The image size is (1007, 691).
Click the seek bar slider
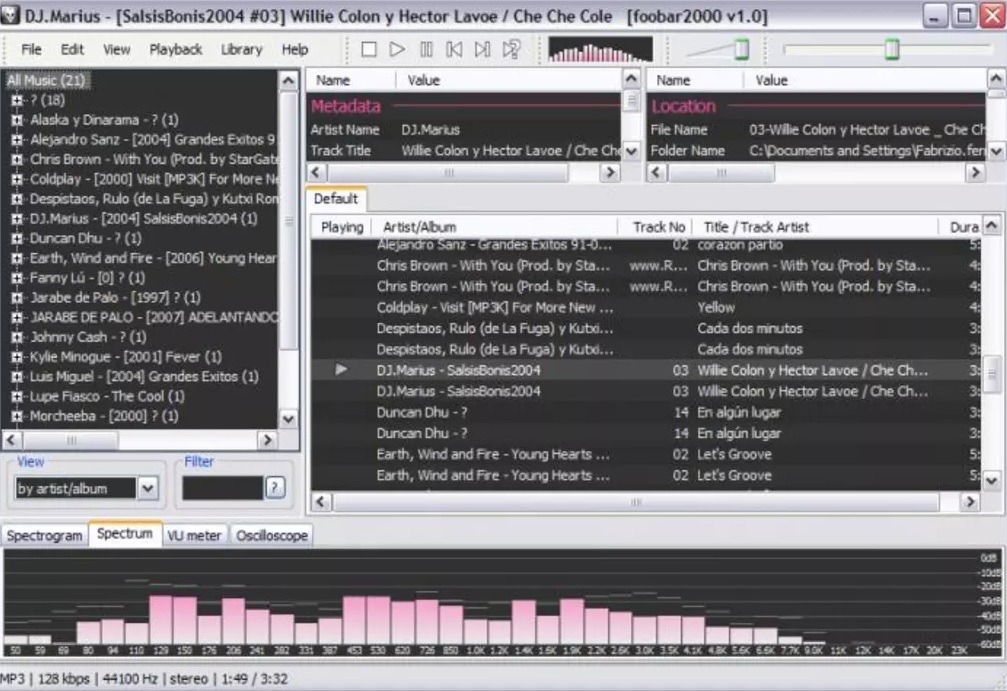(891, 49)
